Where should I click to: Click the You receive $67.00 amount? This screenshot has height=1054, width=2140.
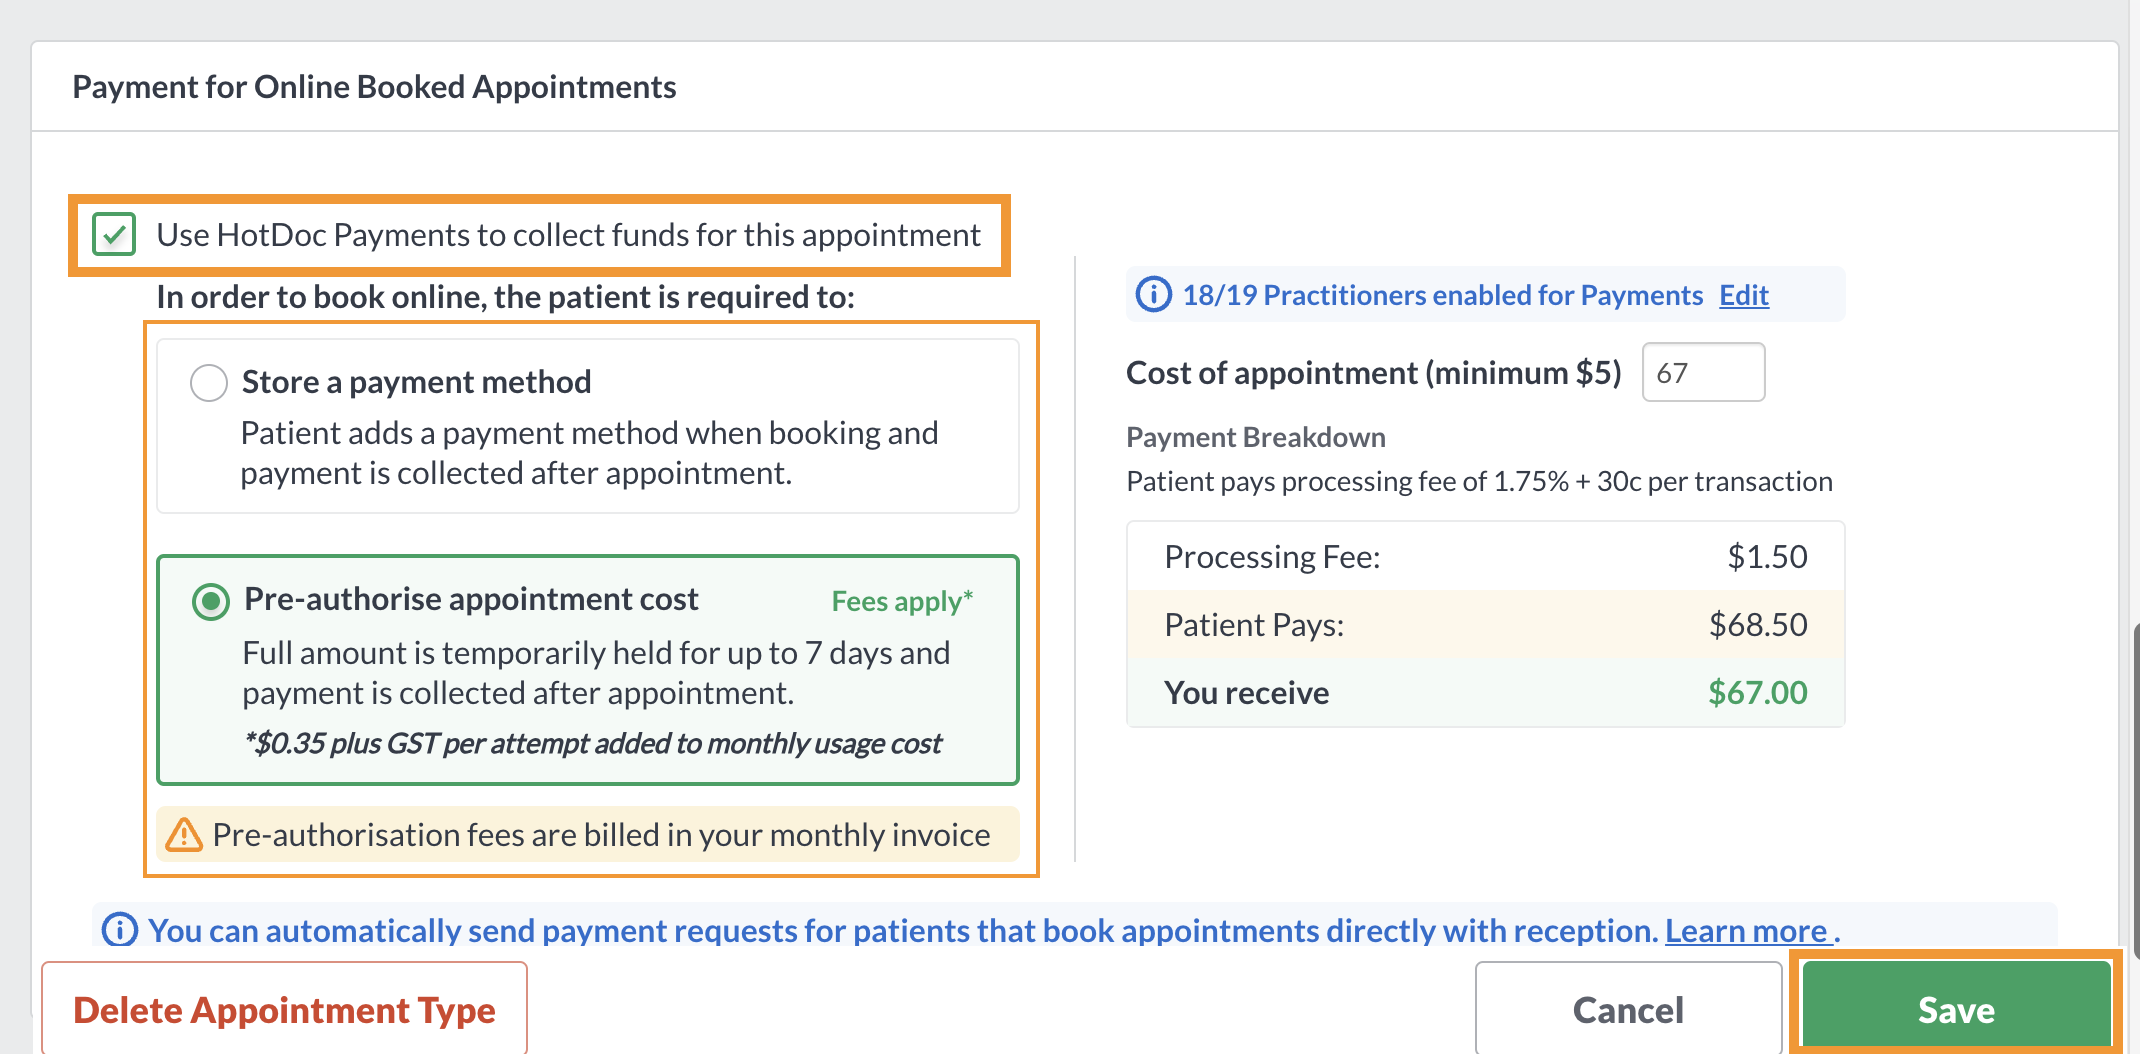[x=1757, y=693]
